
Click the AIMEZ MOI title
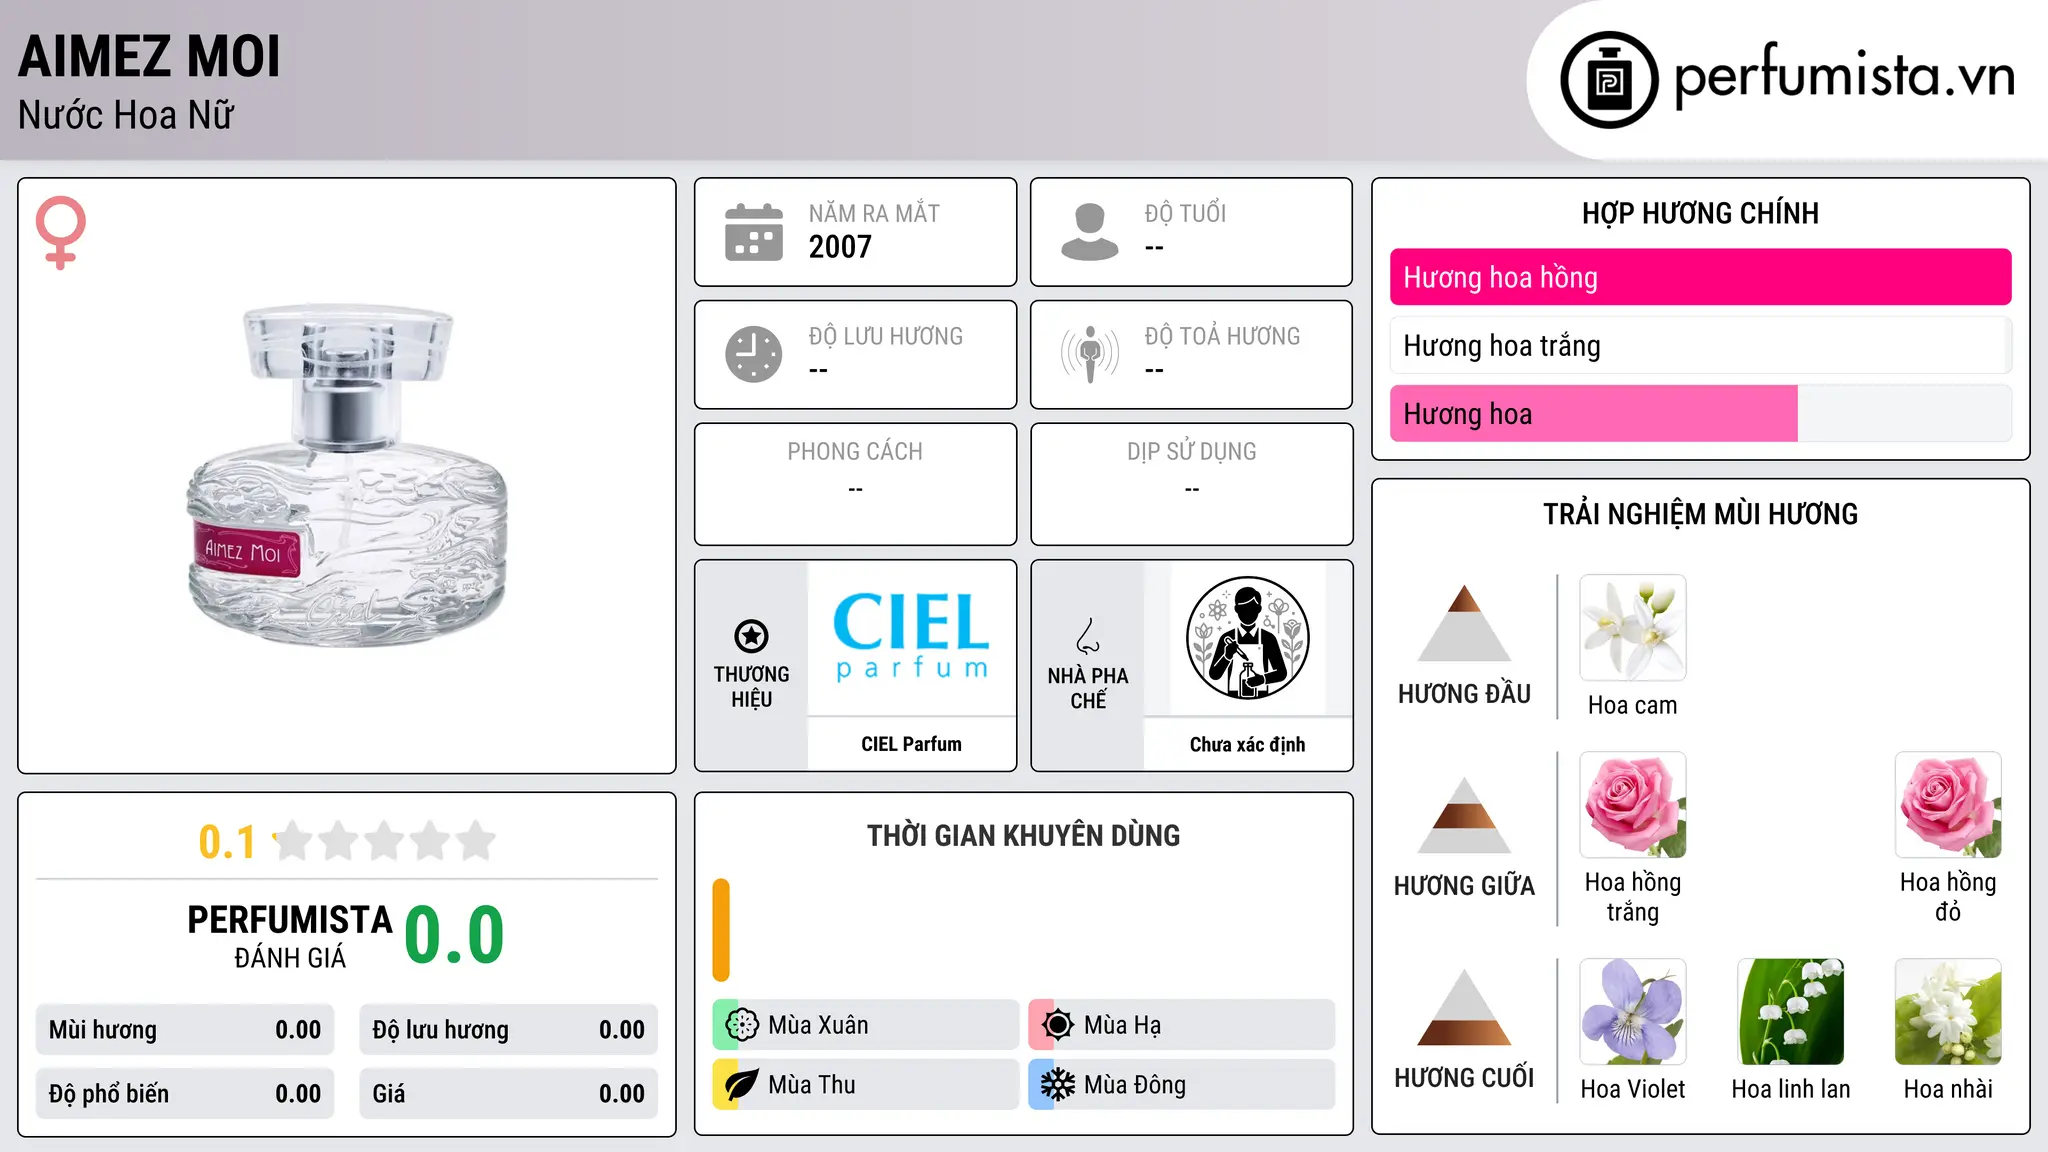pos(150,56)
